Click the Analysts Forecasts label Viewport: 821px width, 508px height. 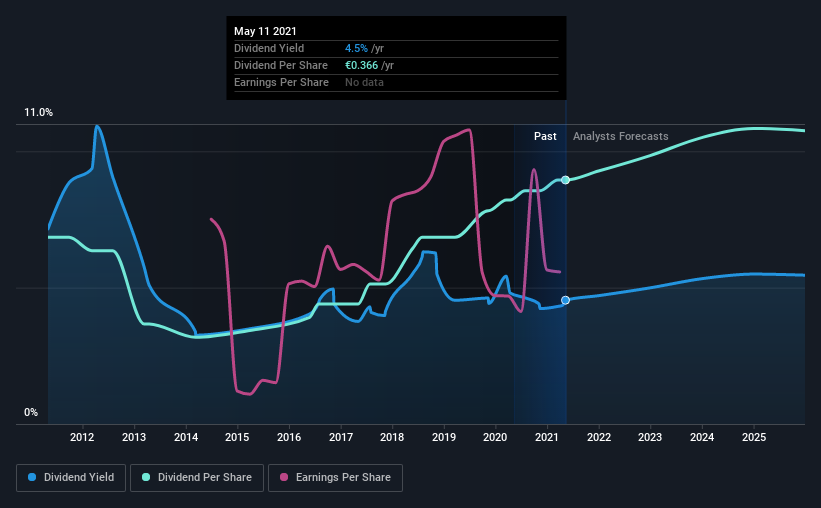pos(620,136)
